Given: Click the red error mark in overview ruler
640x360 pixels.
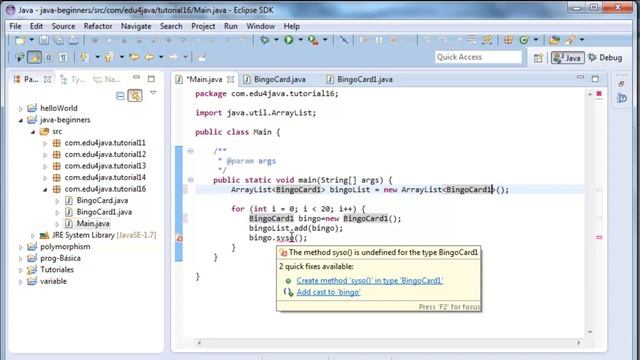Looking at the screenshot, I should pyautogui.click(x=599, y=237).
